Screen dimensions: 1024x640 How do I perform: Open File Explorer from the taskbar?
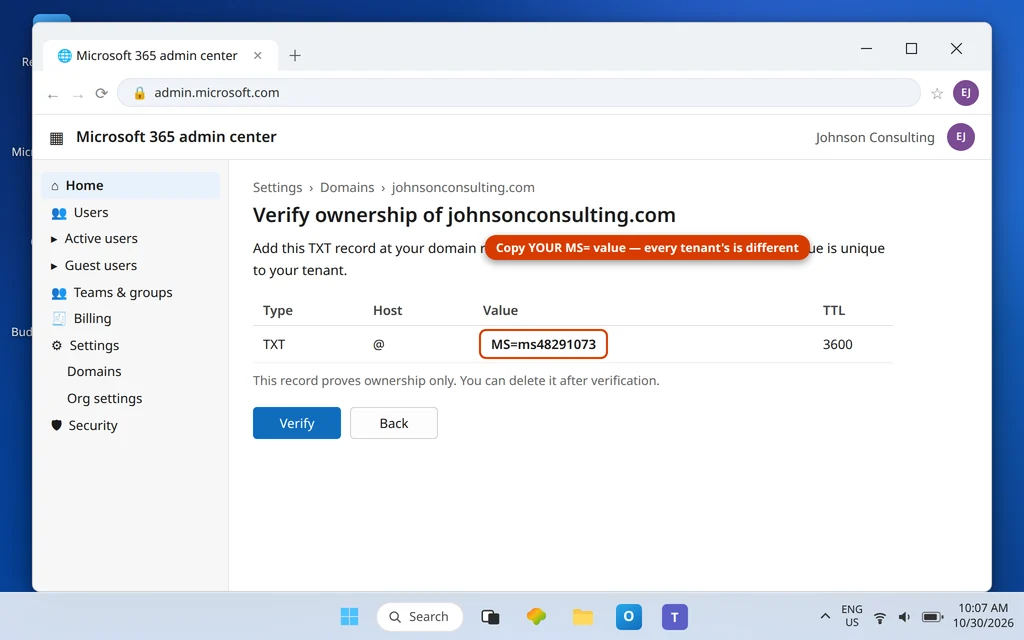[x=583, y=616]
